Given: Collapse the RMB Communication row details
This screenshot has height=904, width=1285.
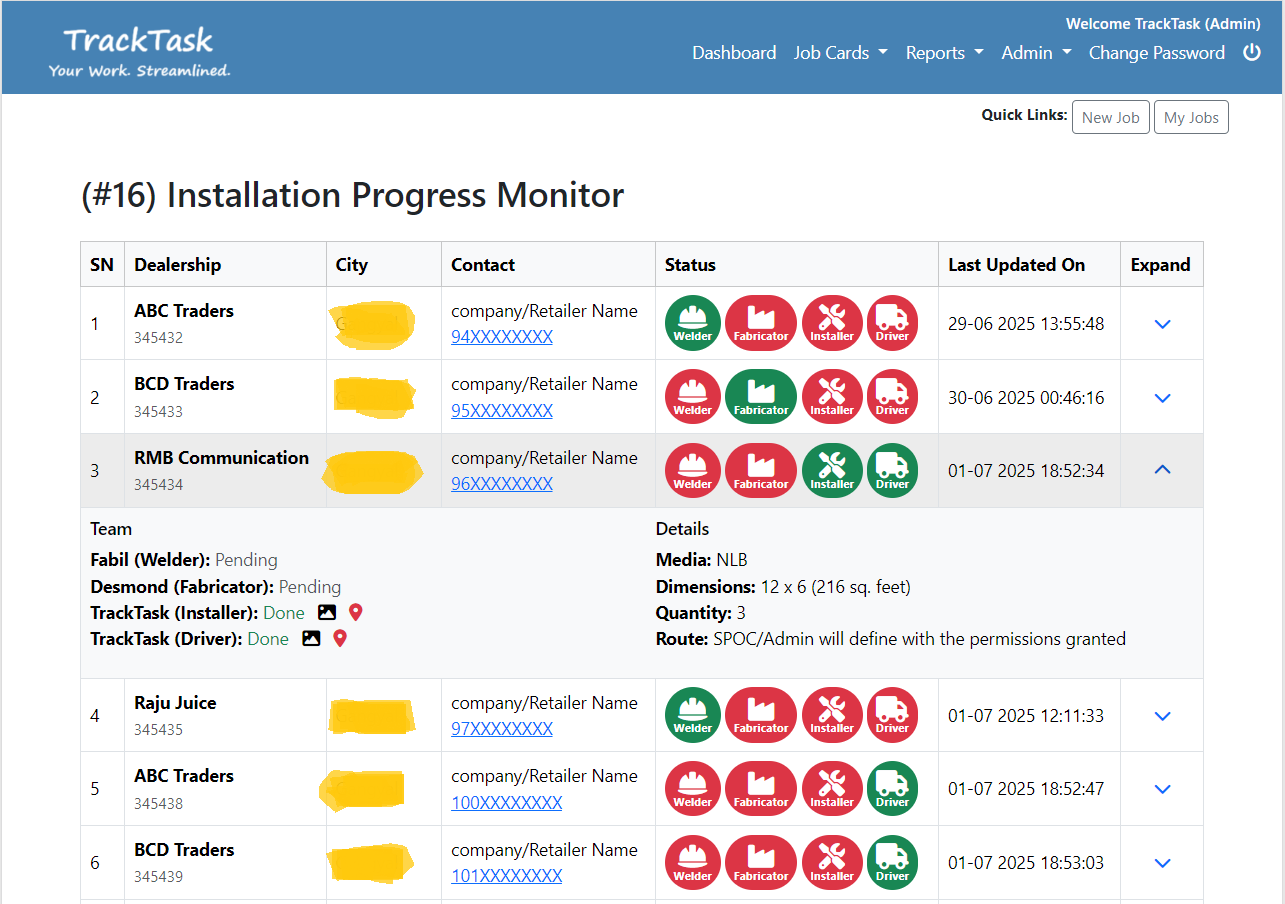Looking at the screenshot, I should [x=1161, y=470].
